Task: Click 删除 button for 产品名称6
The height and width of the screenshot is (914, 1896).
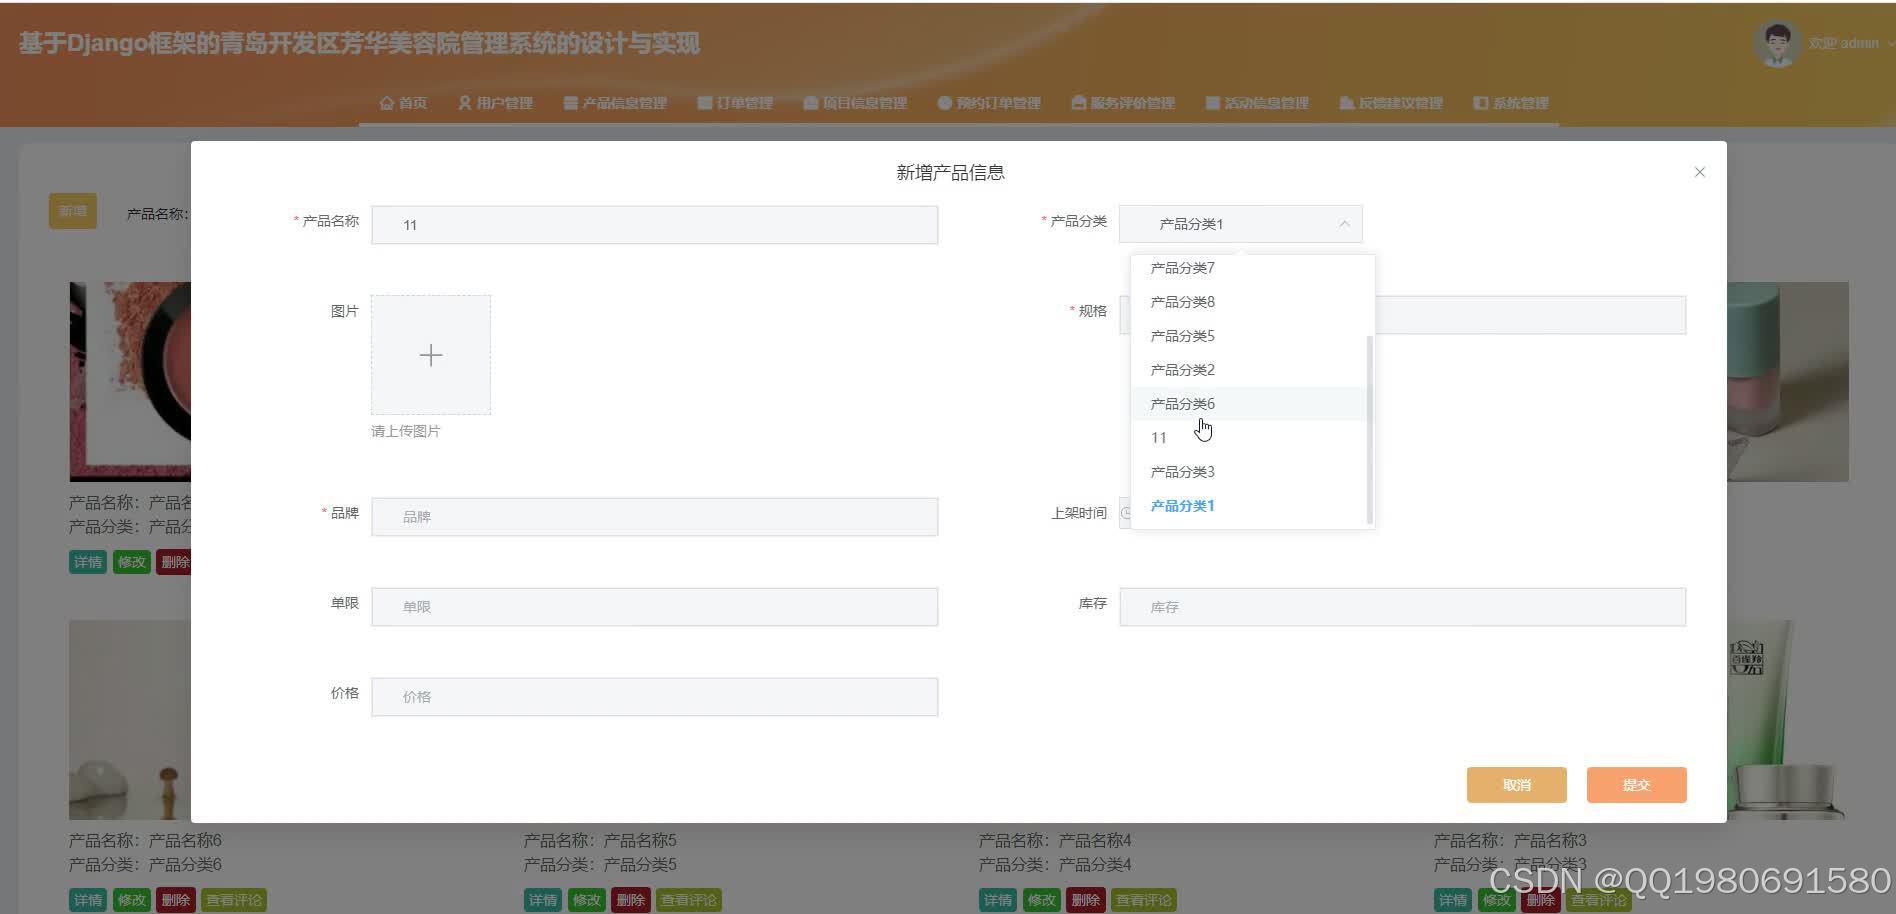Action: click(x=176, y=900)
